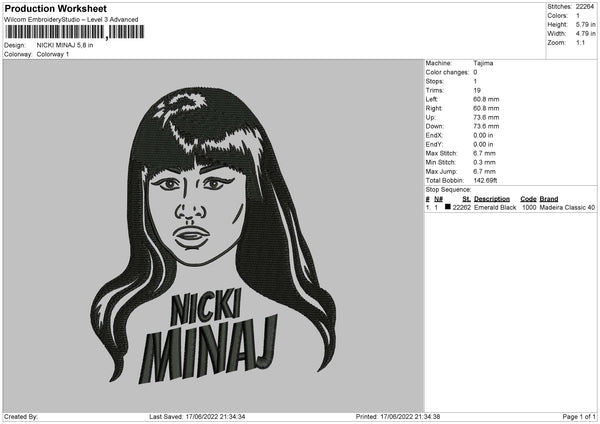Click the Down value 73.6 mm
Screen dimensions: 600x424
[x=486, y=126]
